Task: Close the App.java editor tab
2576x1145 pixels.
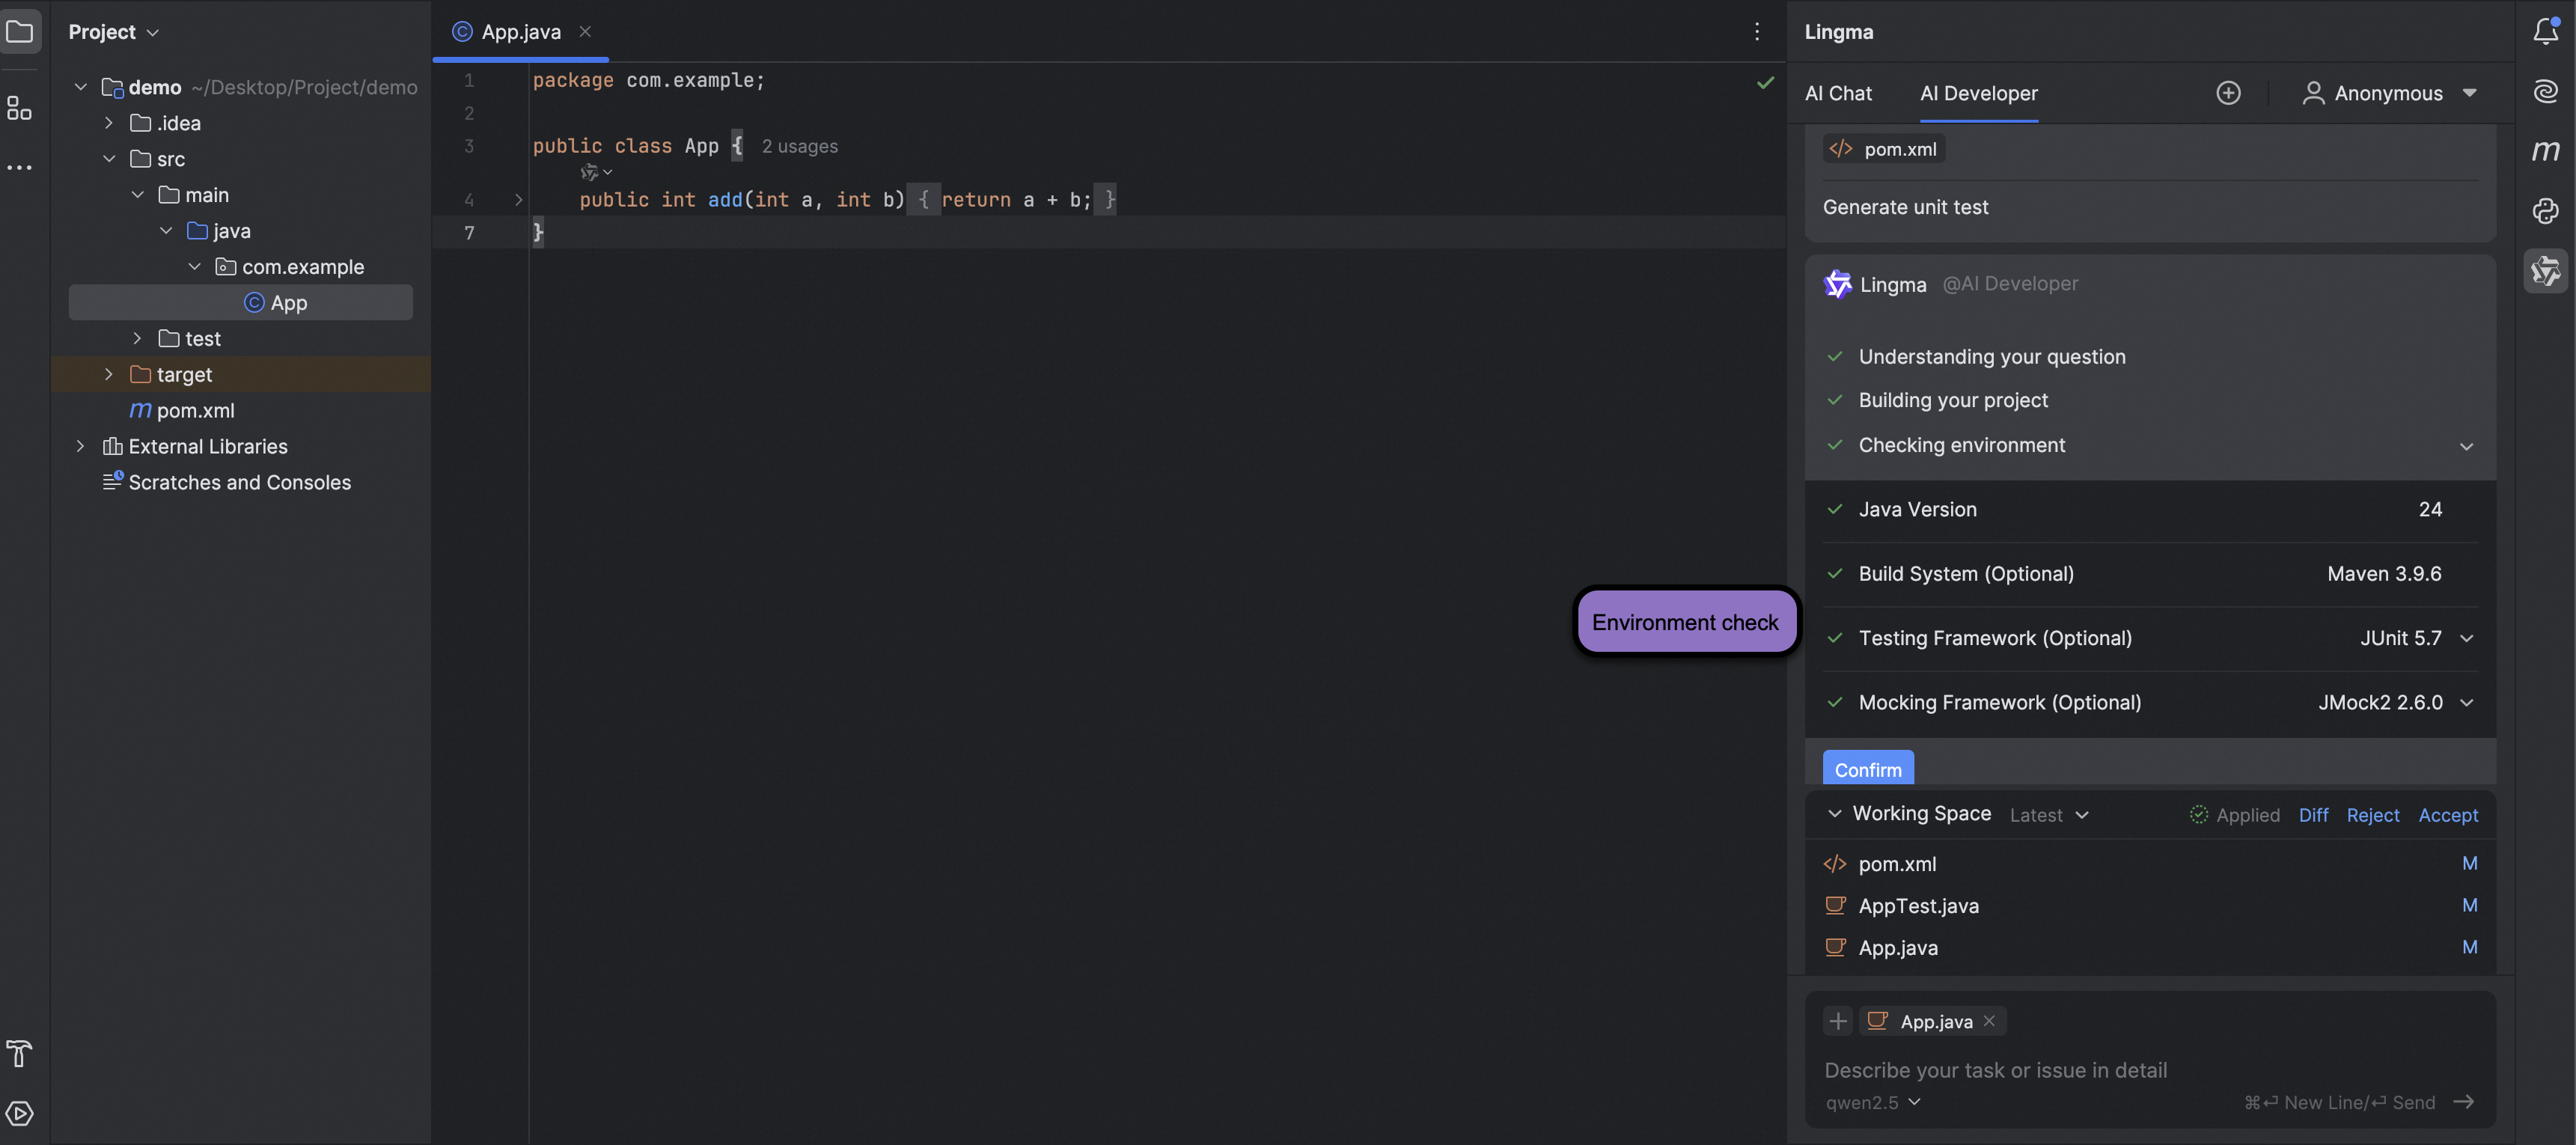Action: coord(585,32)
